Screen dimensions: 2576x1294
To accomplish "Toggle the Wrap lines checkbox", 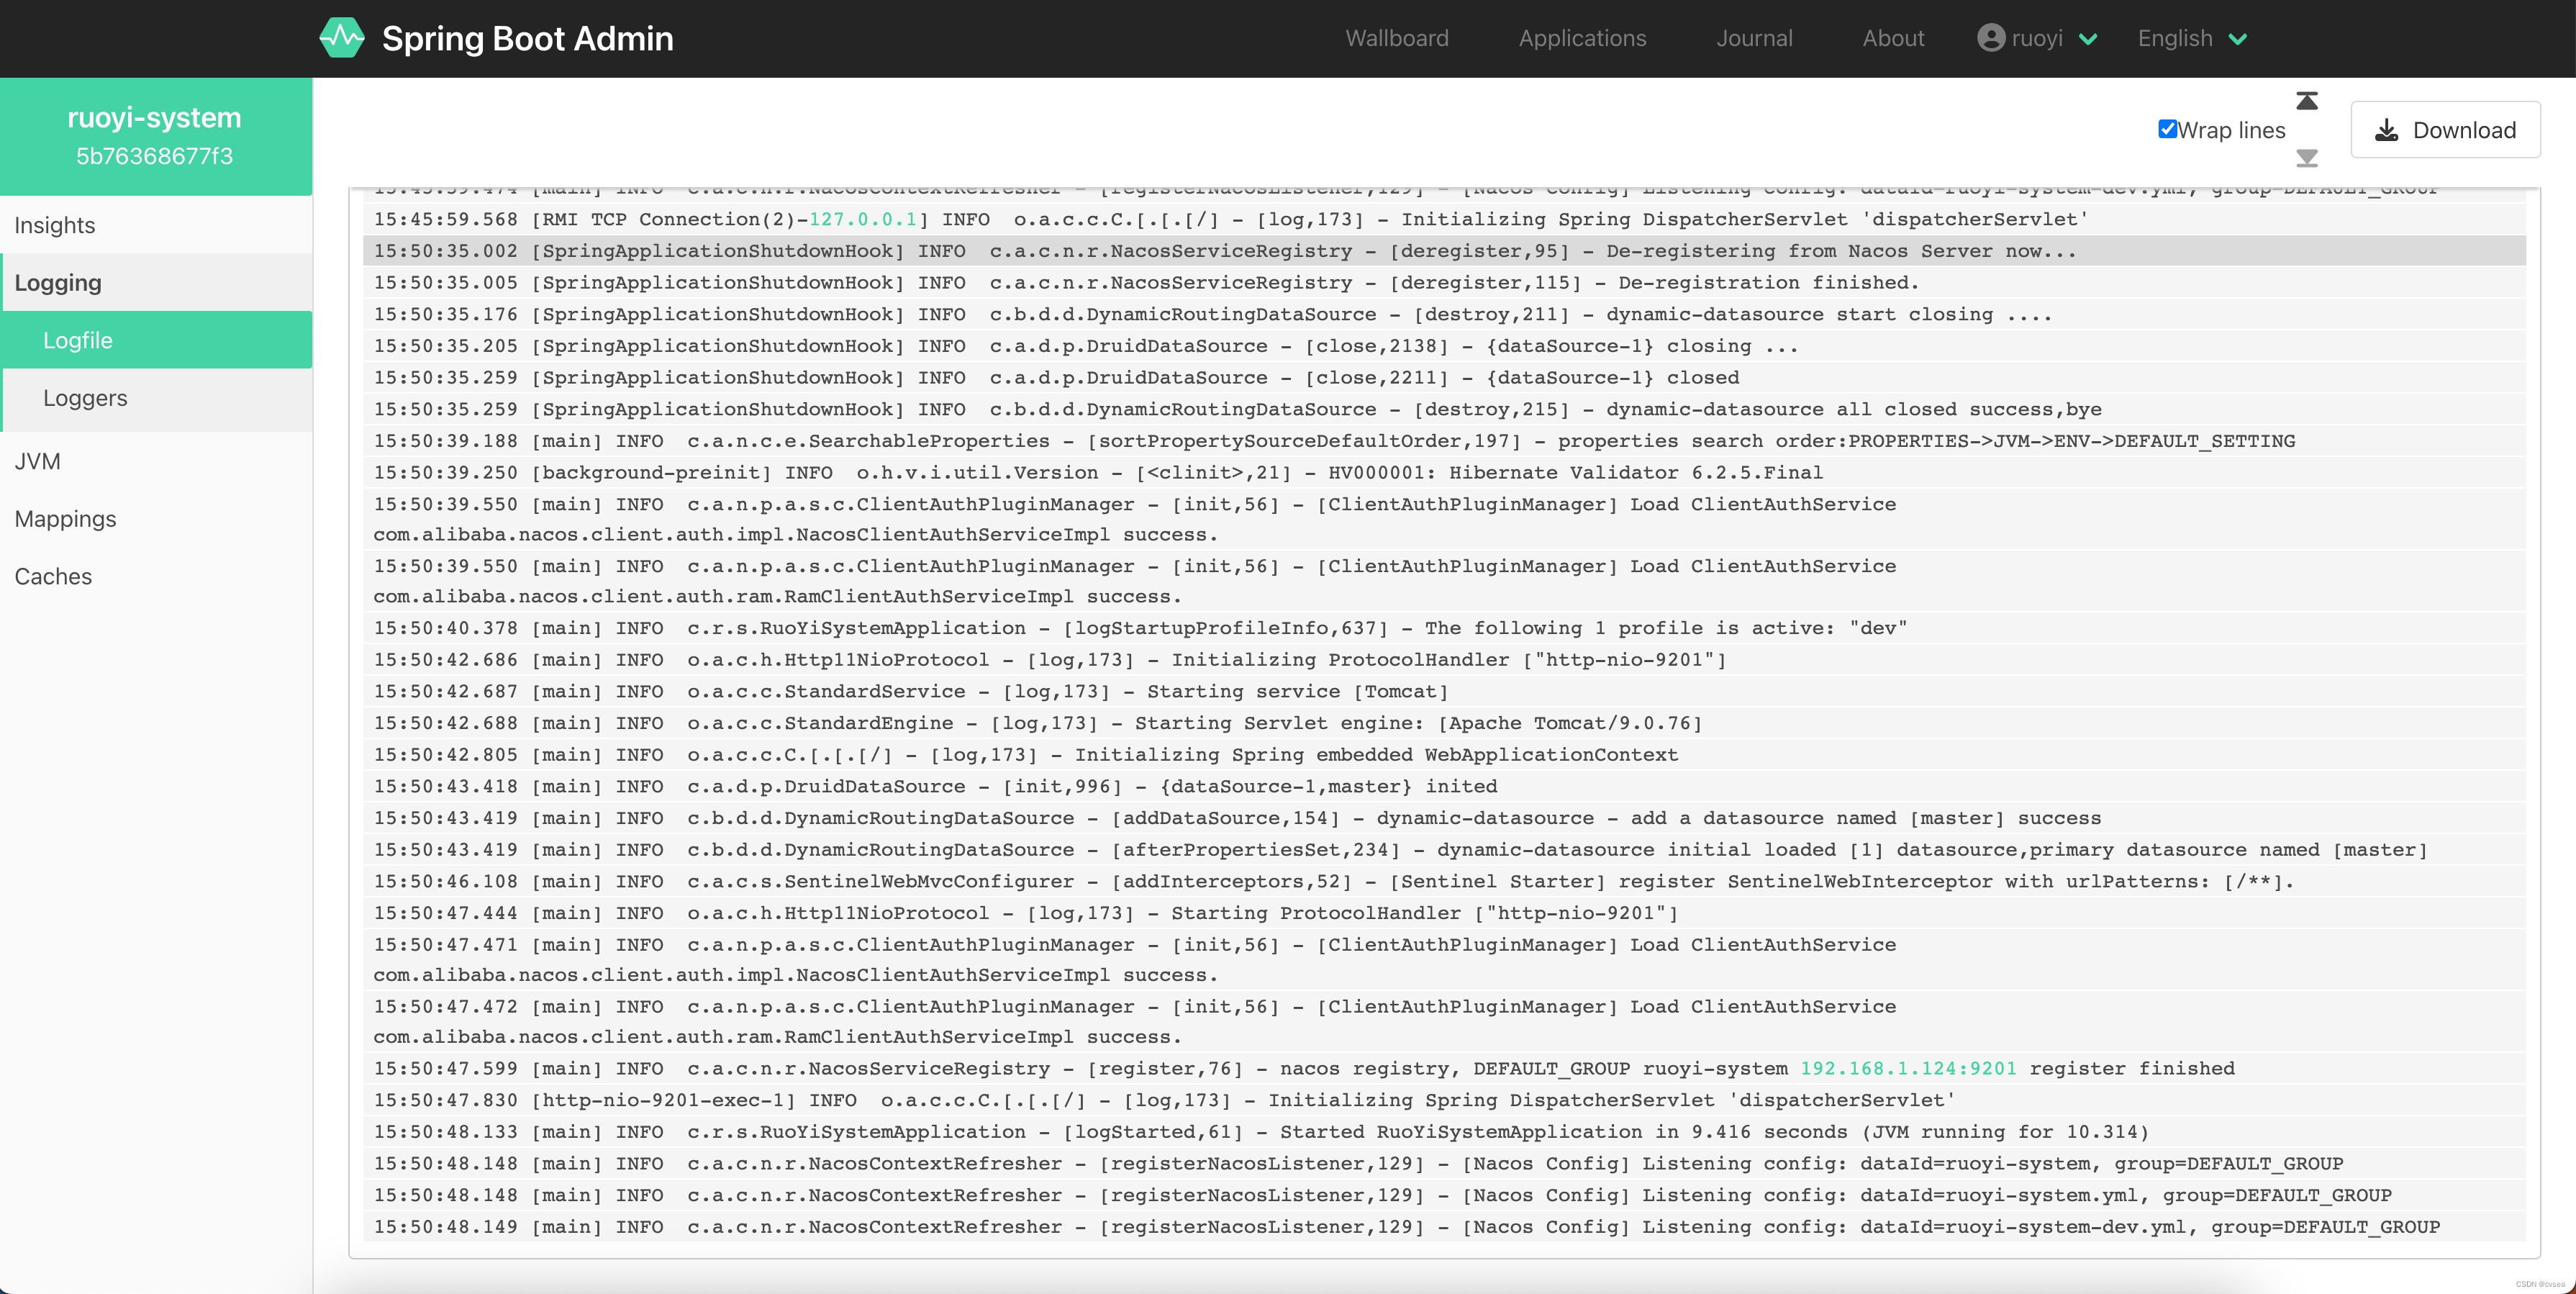I will click(x=2167, y=129).
